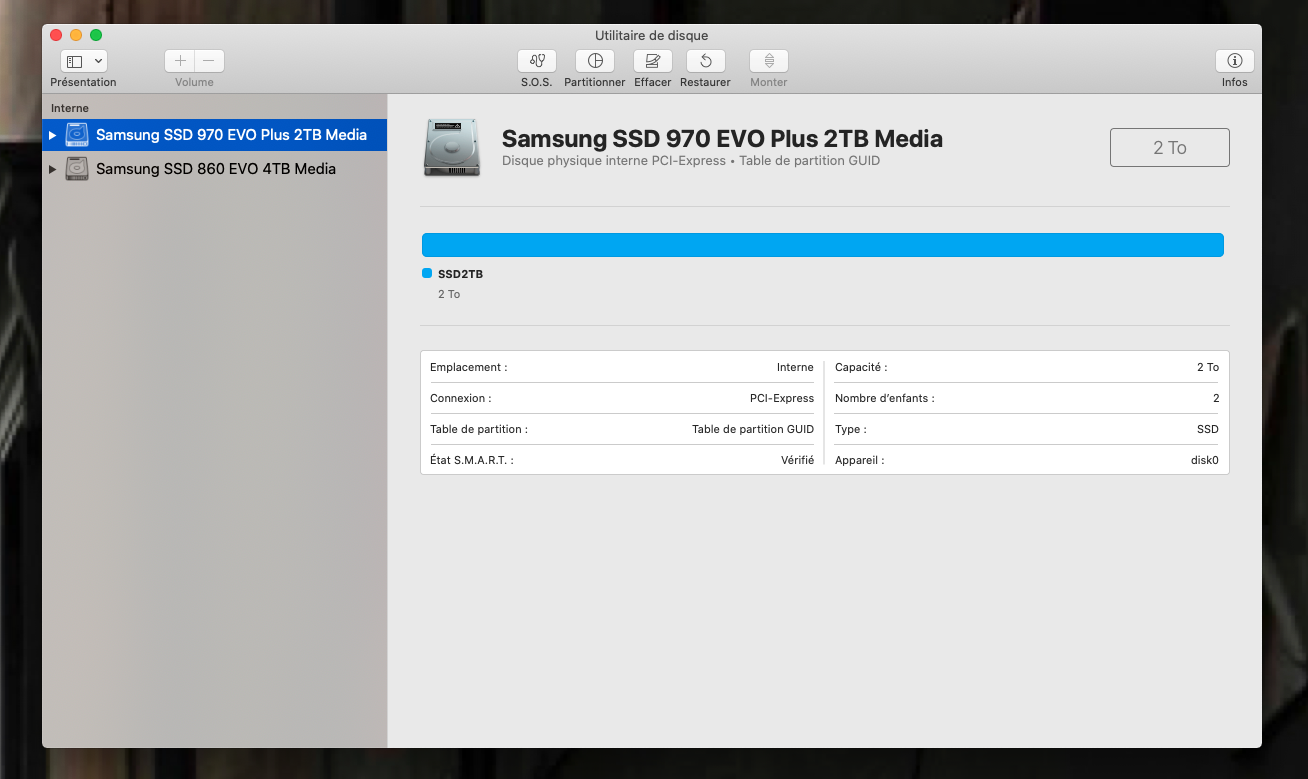The height and width of the screenshot is (779, 1308).
Task: Click the Connexion value PCI-Express
Action: tap(782, 398)
